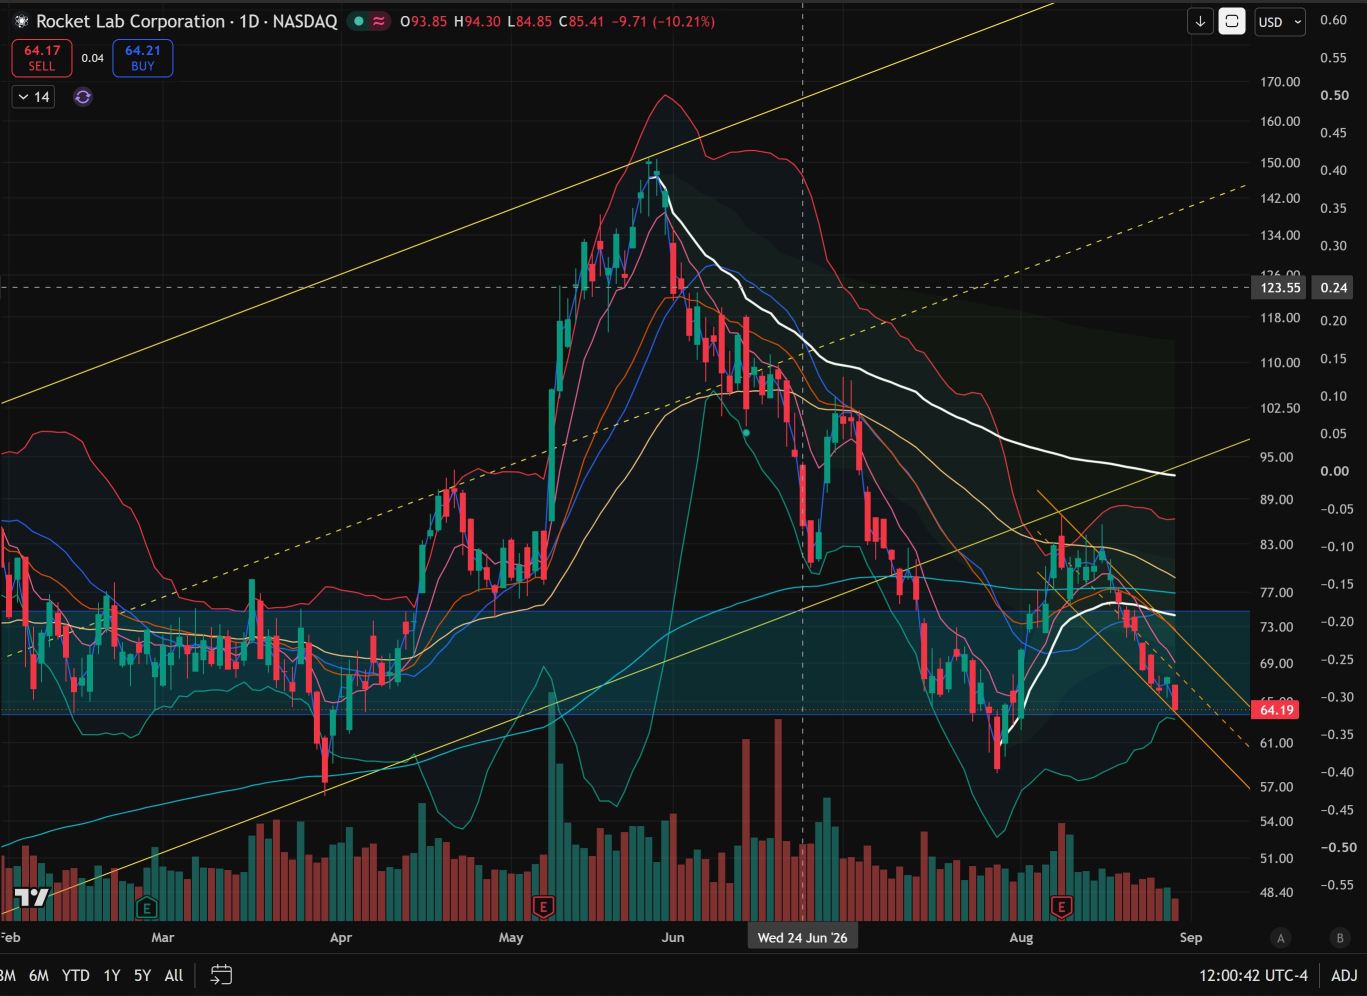
Task: Click the Rocket Lab Corporation symbol title
Action: [130, 21]
